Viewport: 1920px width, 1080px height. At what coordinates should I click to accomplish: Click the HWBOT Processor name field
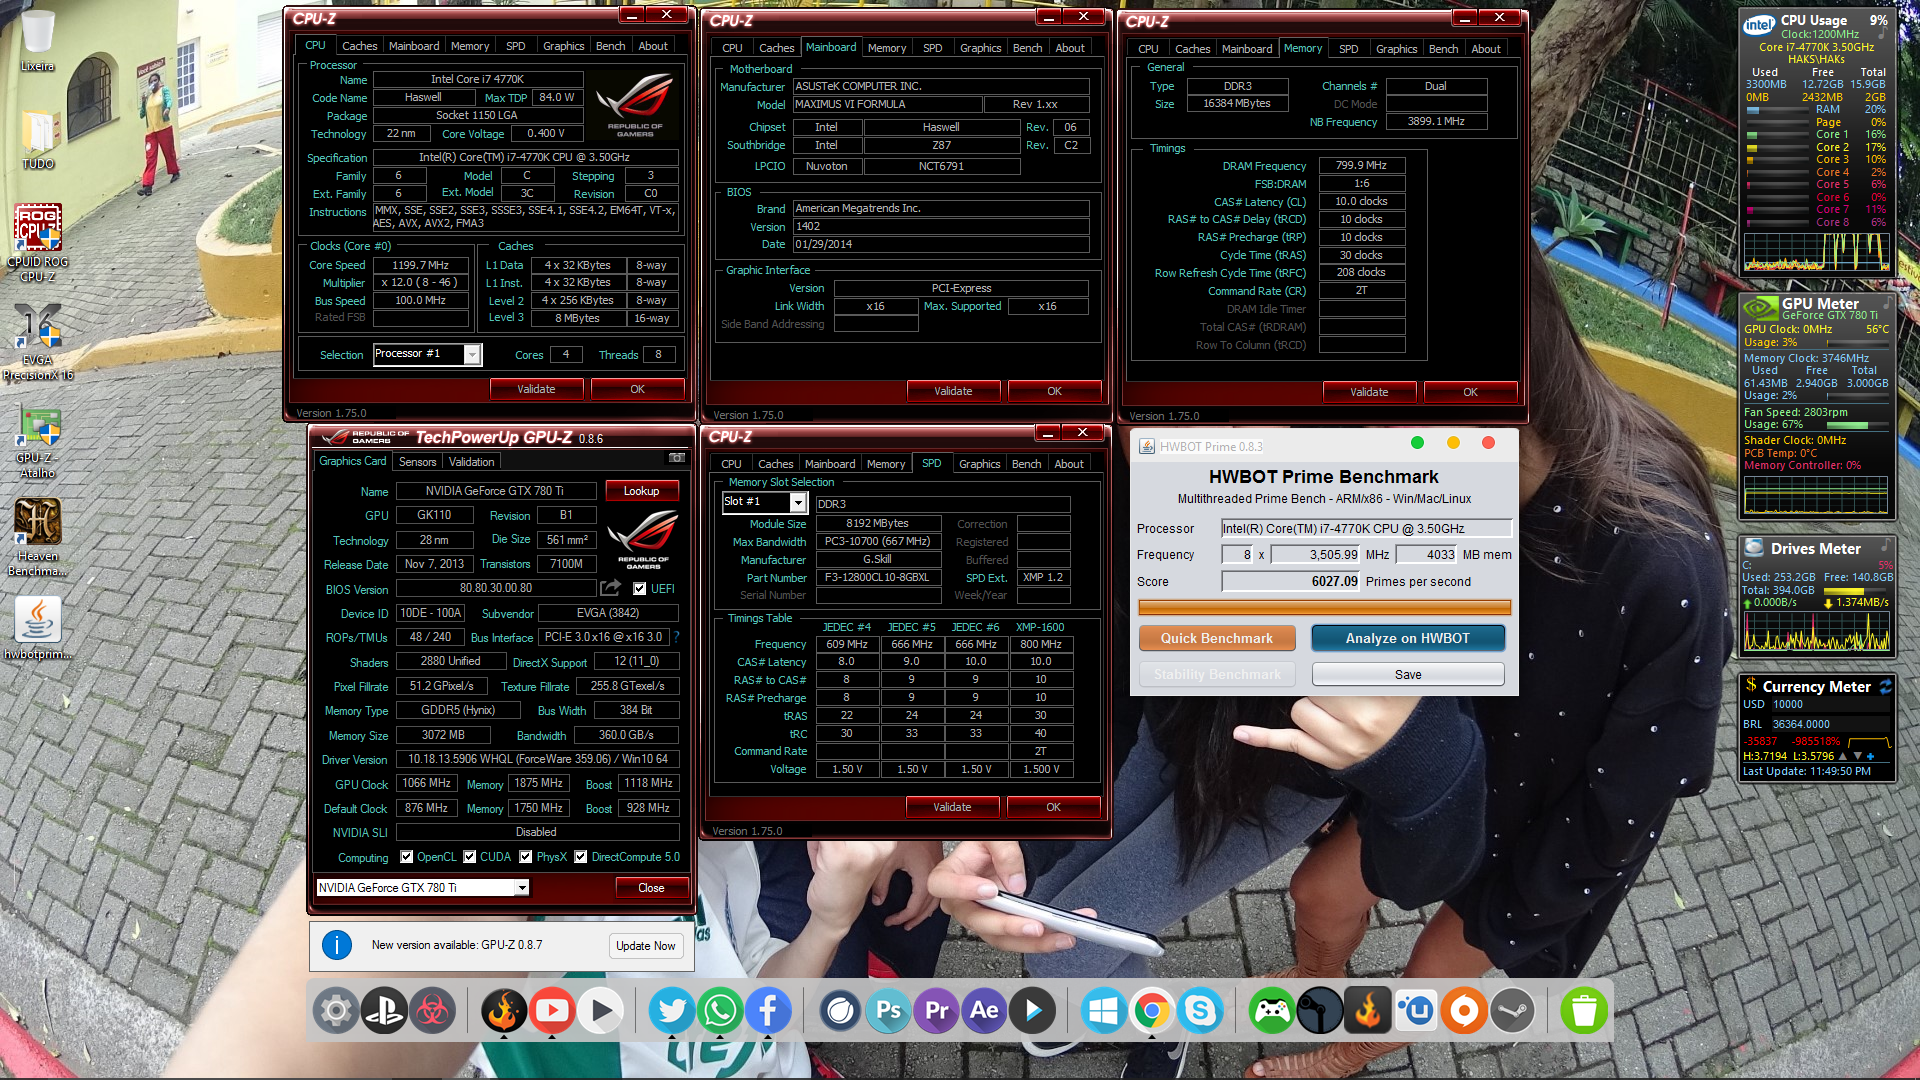1366,528
